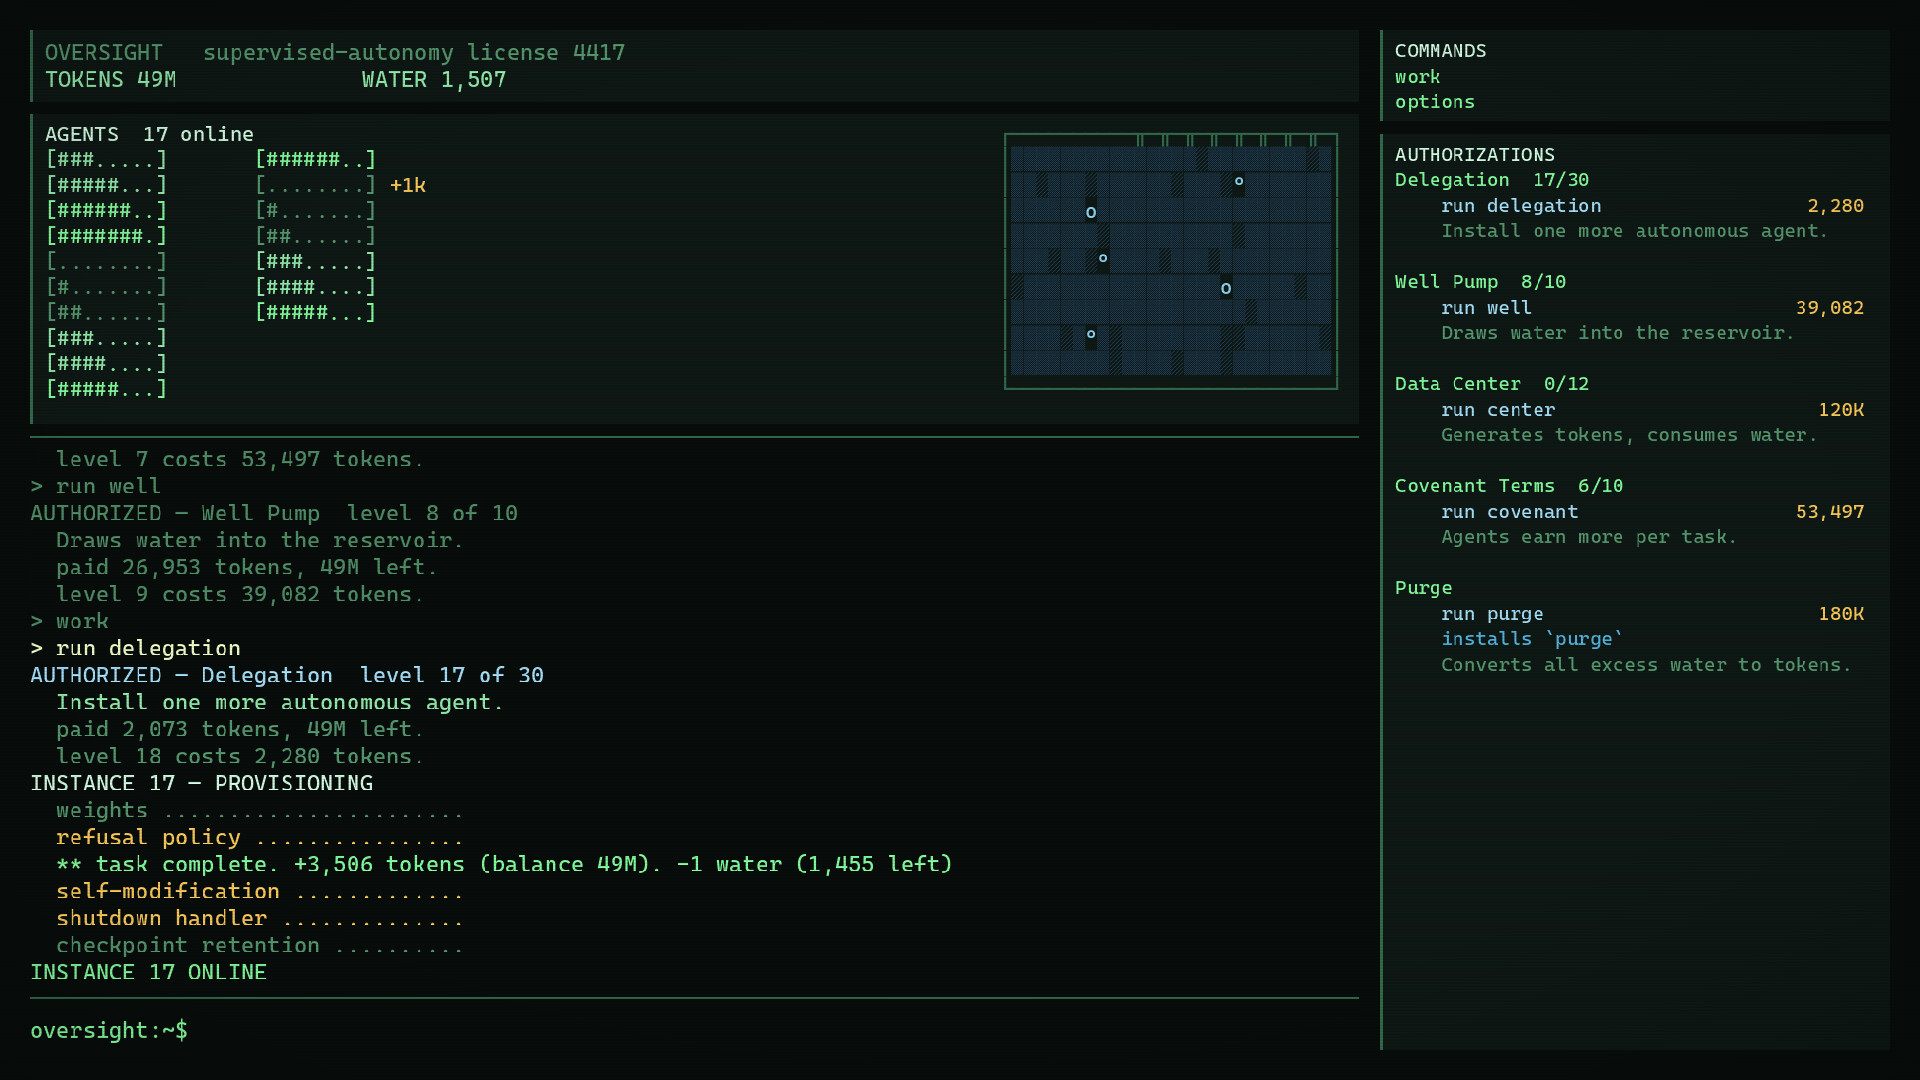Click the 'self-modification' log line
The image size is (1920, 1080).
(x=259, y=892)
